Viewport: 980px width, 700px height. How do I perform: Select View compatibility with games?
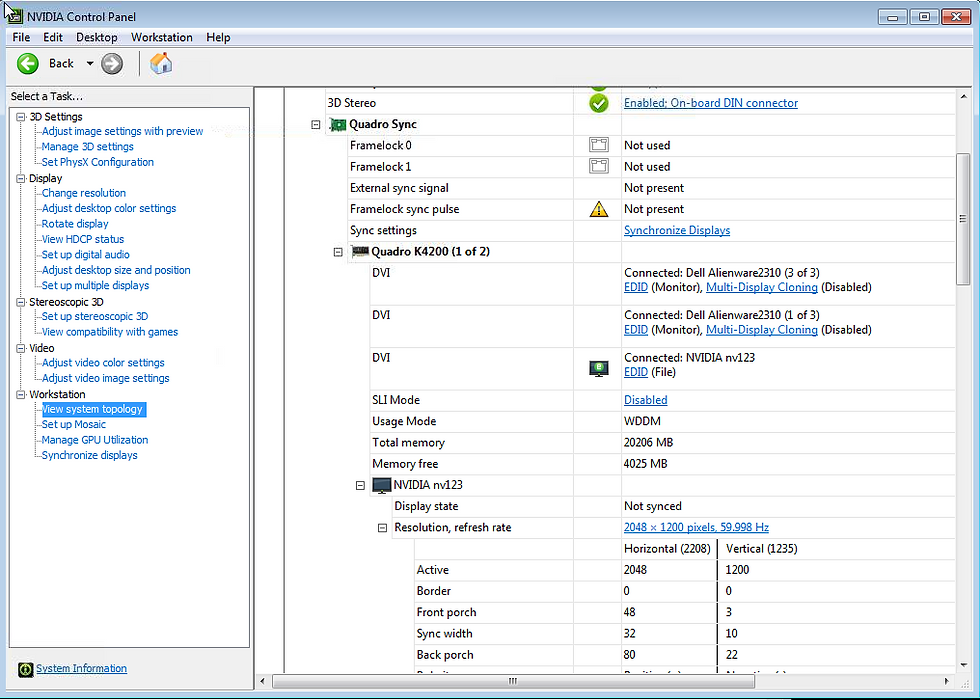pos(110,332)
